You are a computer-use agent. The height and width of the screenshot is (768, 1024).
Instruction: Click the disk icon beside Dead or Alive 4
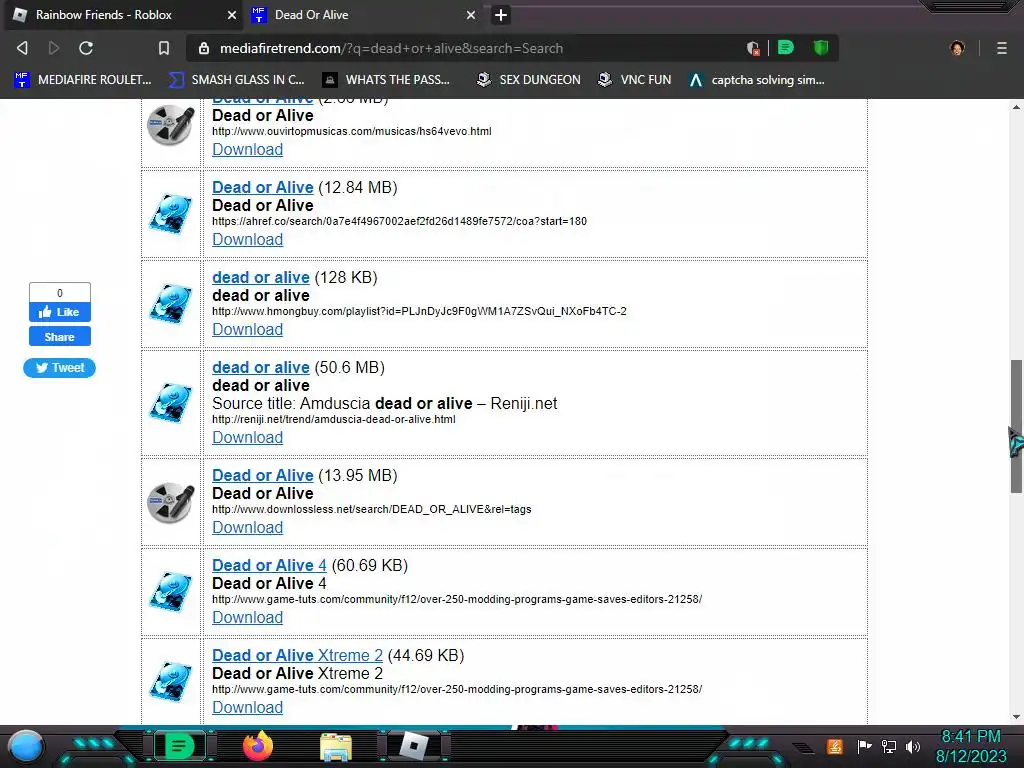tap(170, 592)
